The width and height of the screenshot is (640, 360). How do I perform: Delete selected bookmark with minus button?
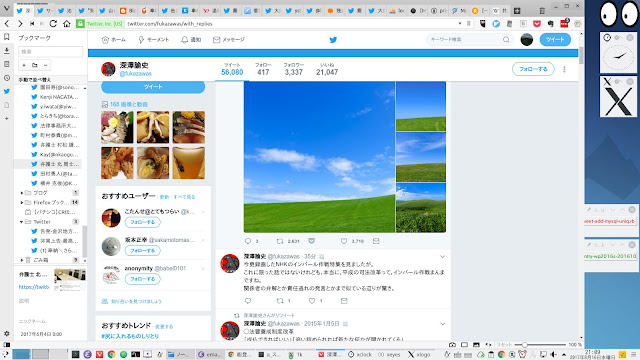(x=45, y=65)
